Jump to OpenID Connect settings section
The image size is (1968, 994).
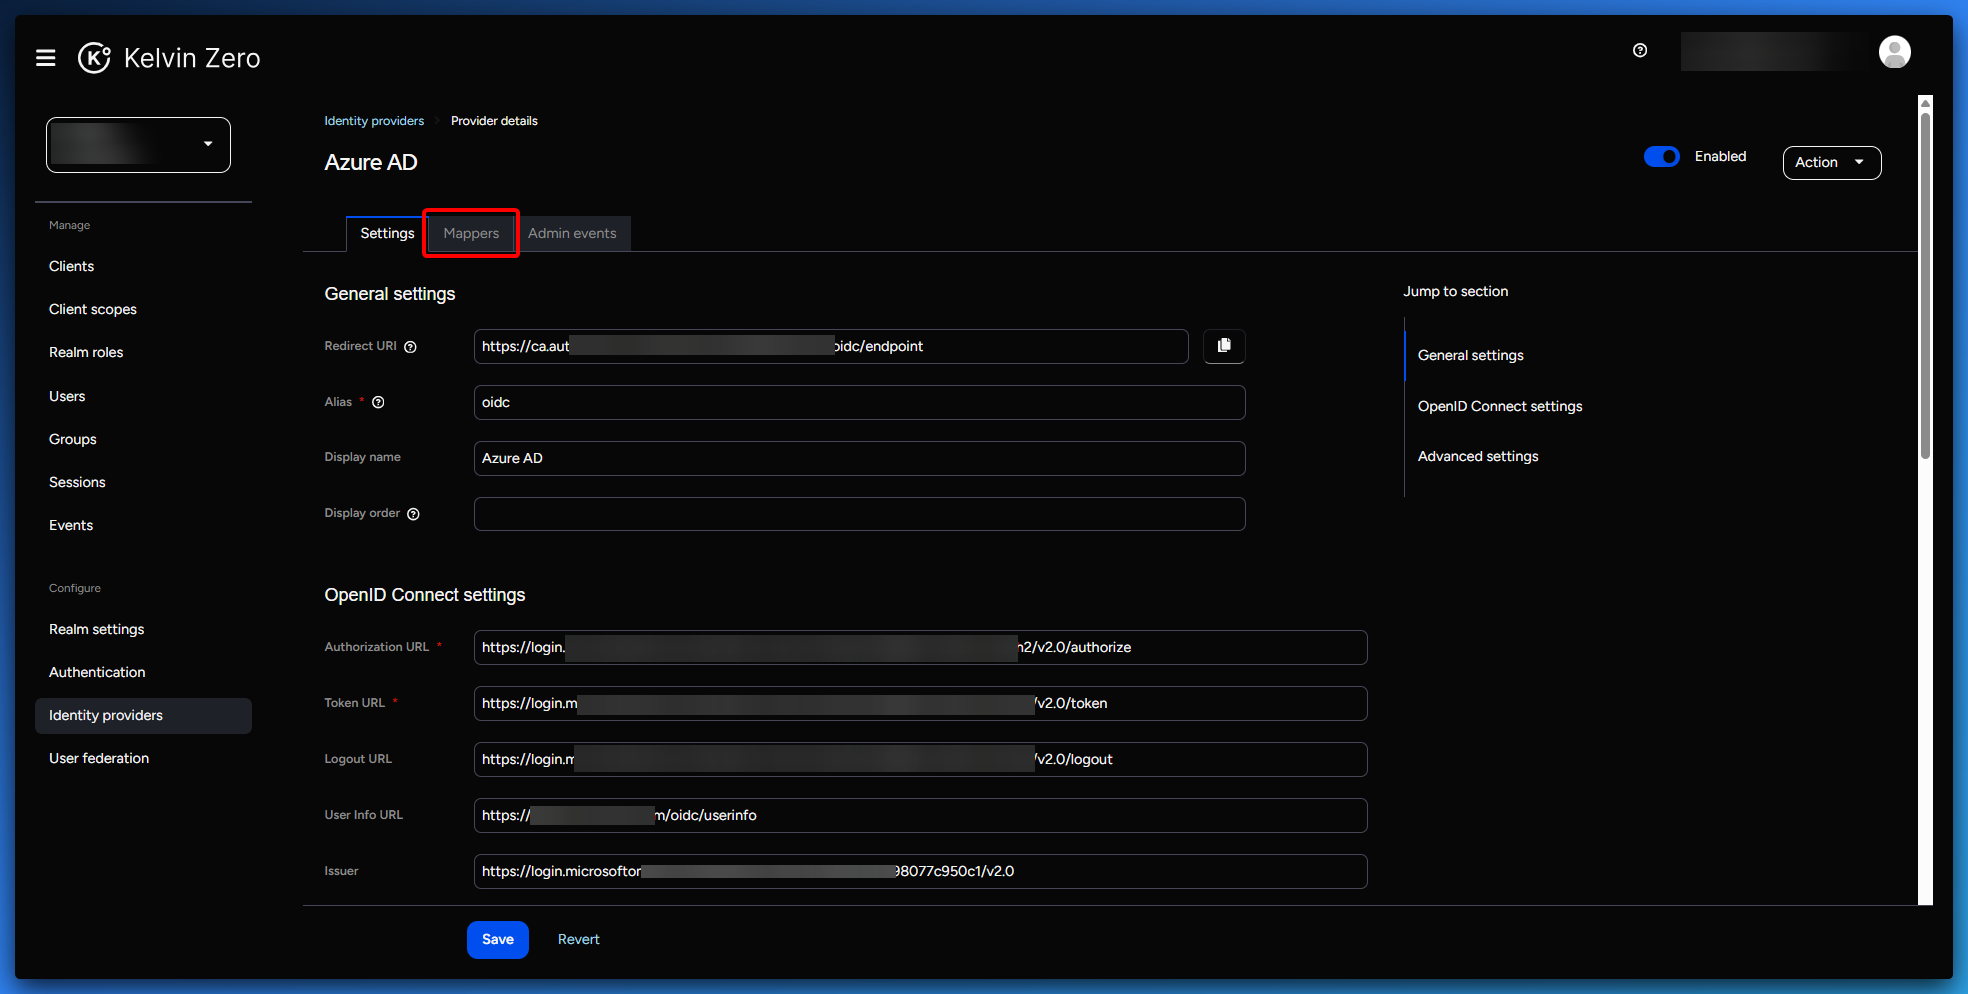[1499, 406]
